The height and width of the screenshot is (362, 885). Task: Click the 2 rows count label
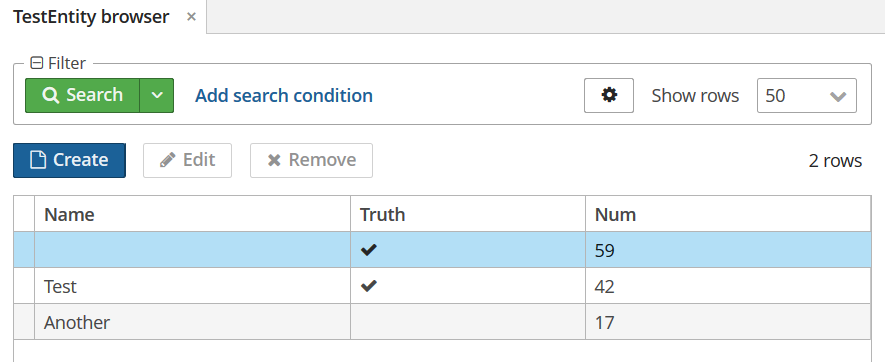point(835,161)
